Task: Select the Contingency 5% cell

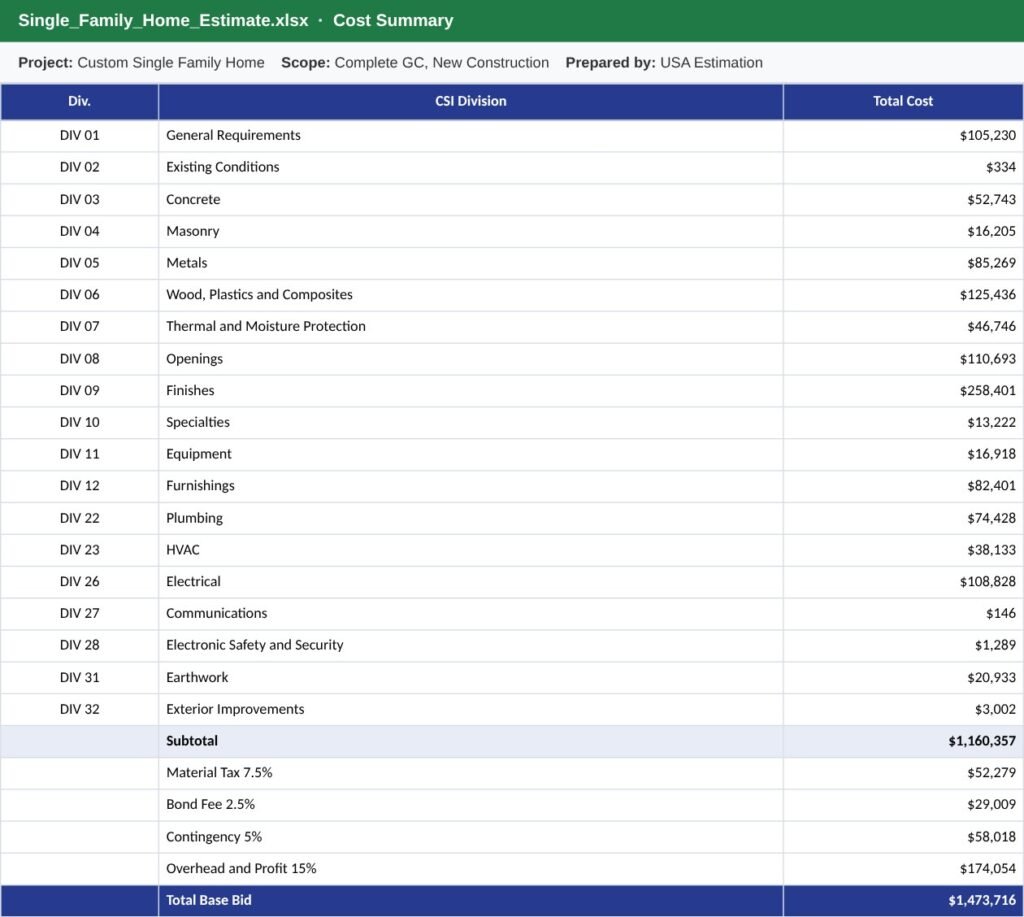Action: (x=470, y=837)
